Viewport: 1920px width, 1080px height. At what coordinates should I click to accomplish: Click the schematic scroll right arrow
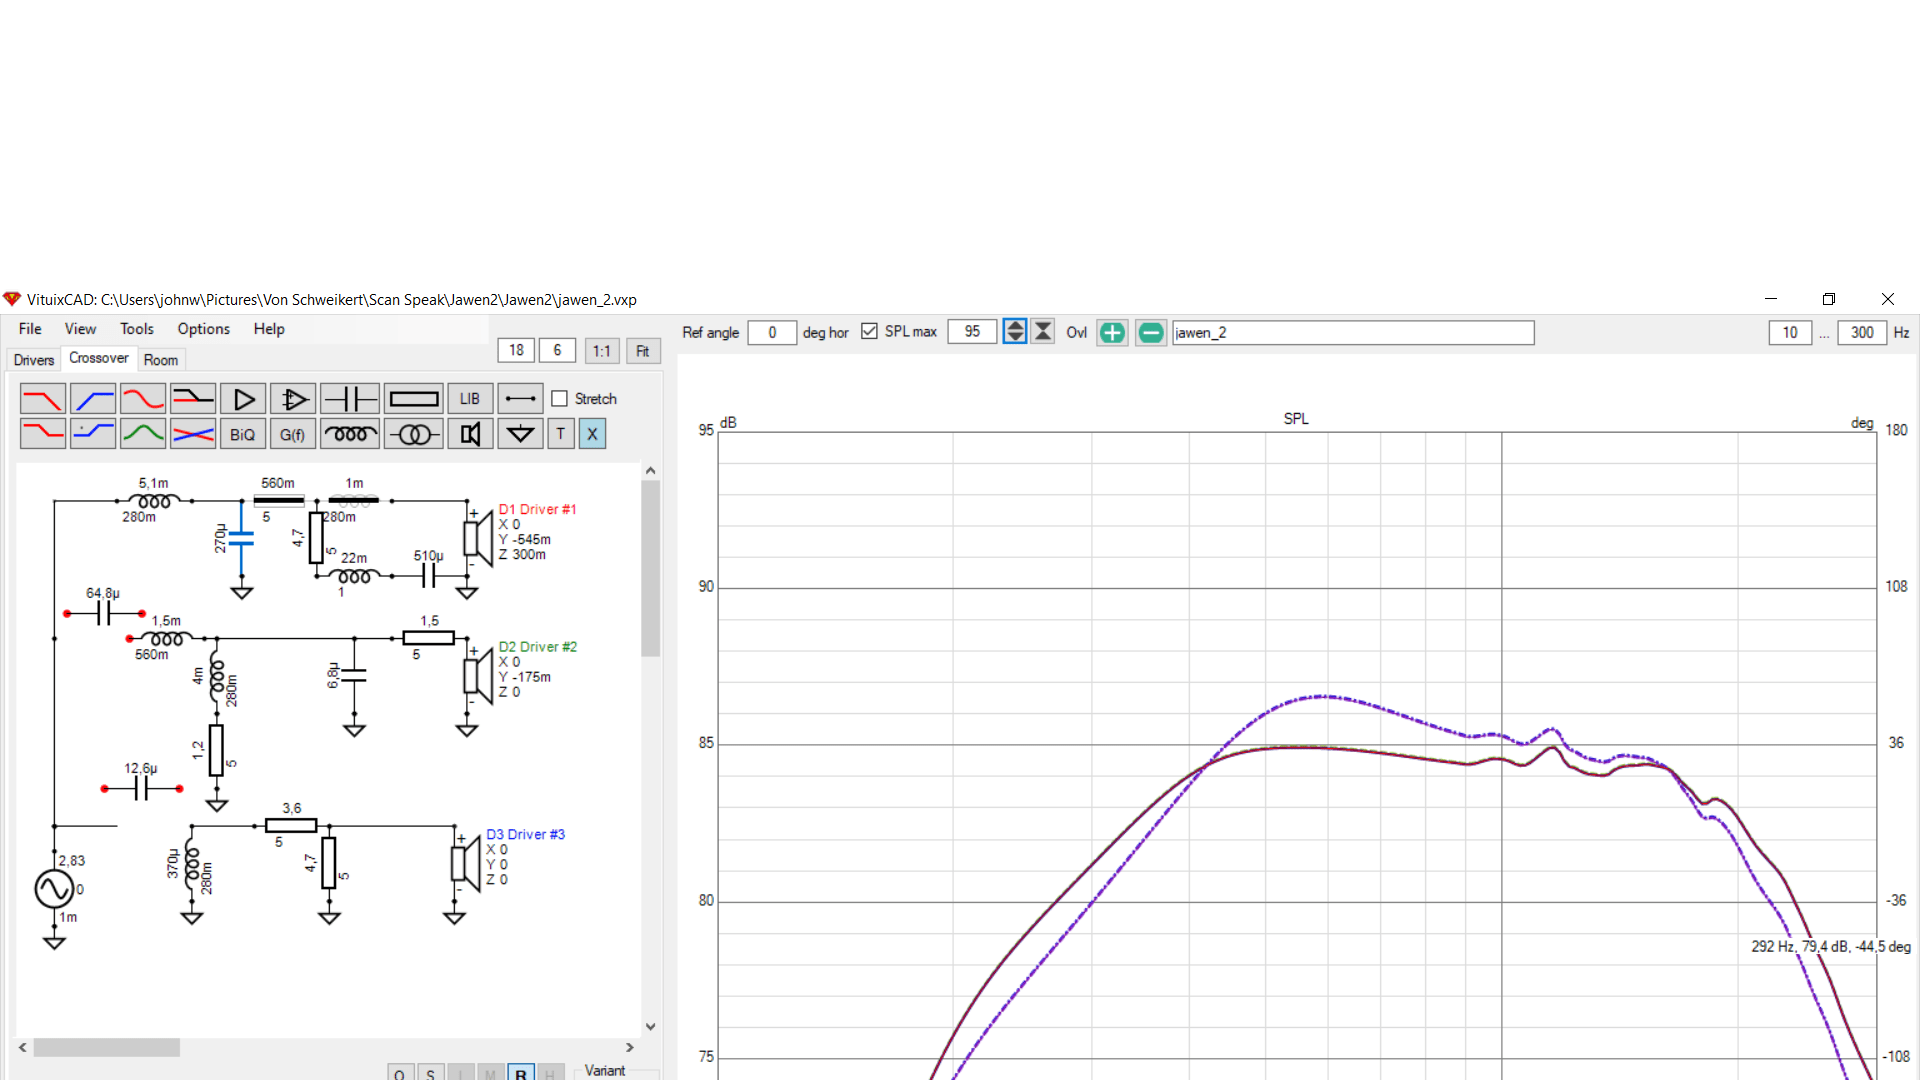(x=629, y=1047)
